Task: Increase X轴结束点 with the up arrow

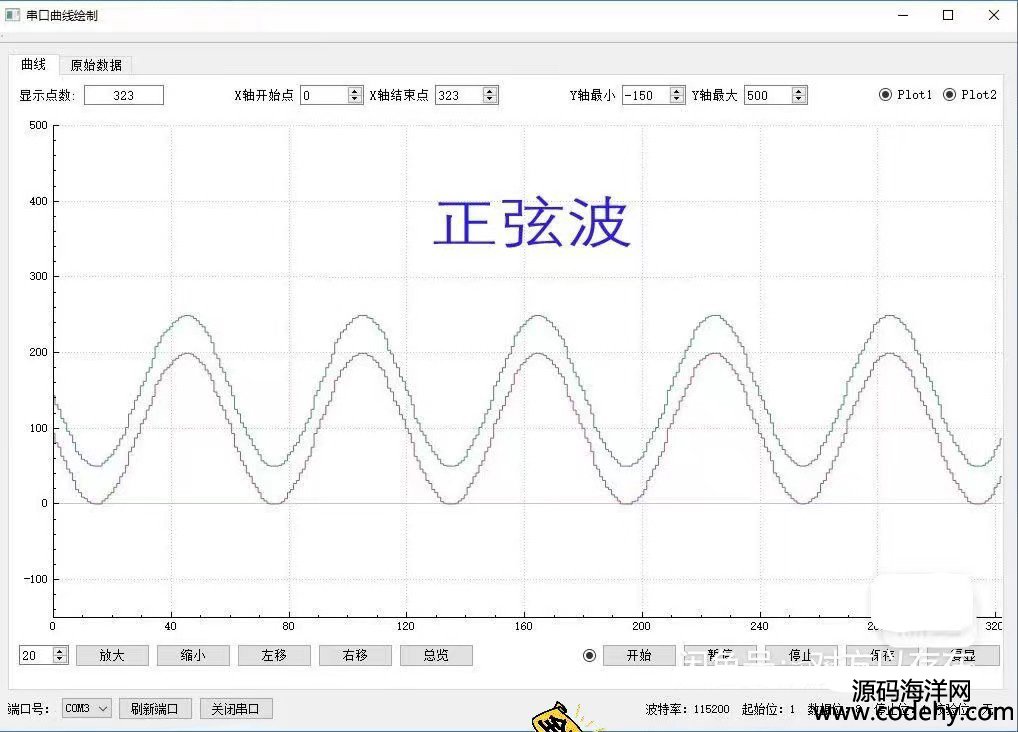Action: [490, 91]
